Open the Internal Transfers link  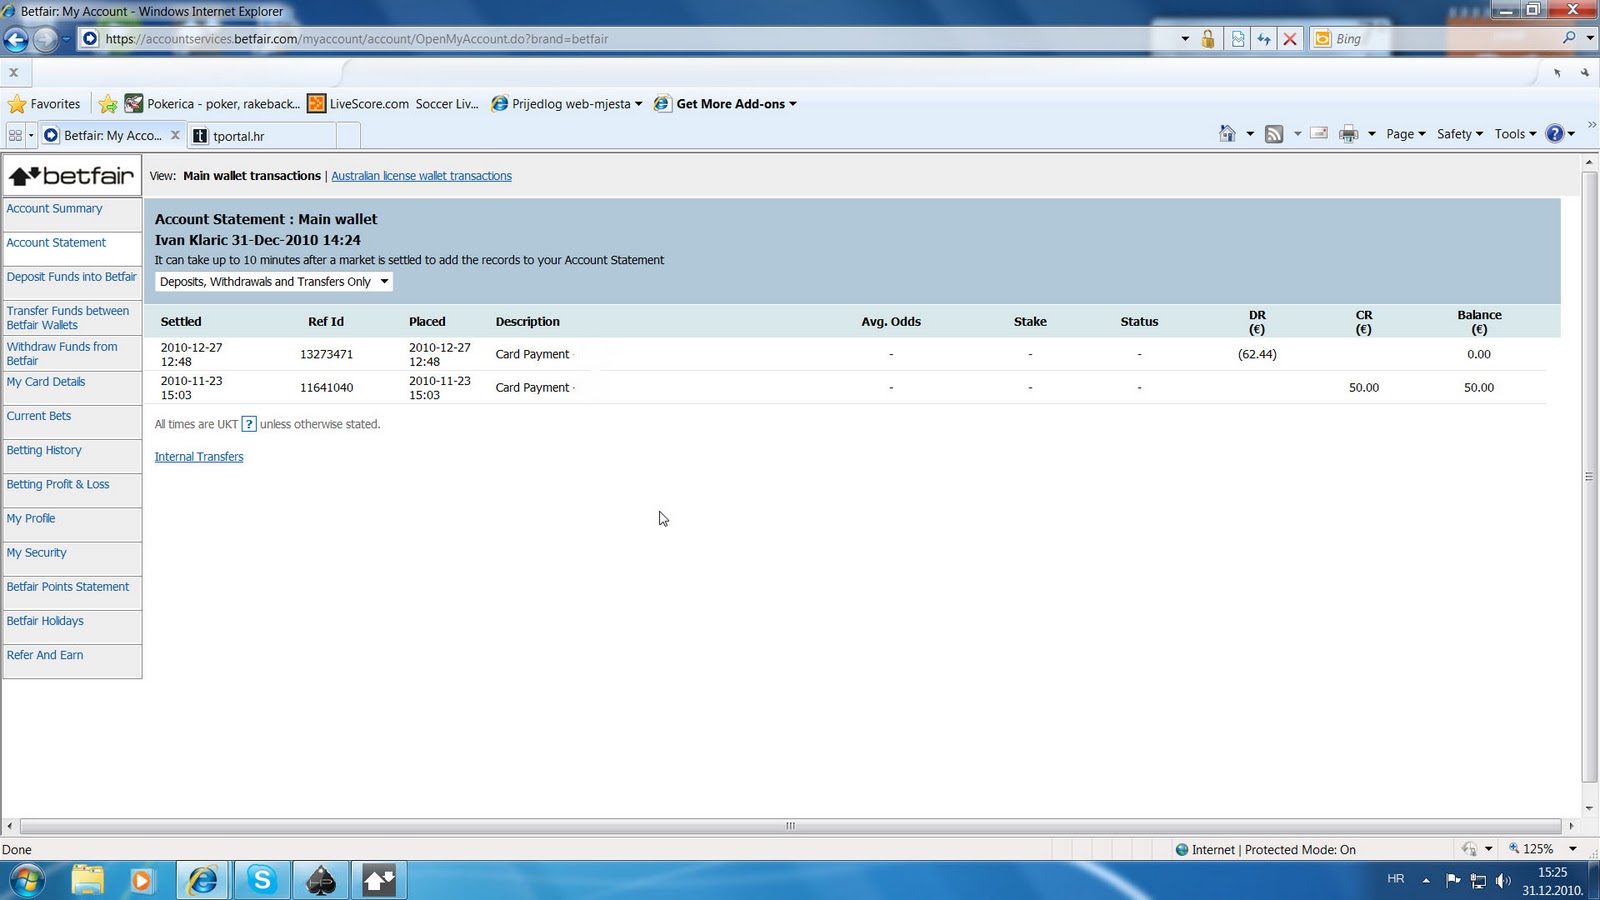coord(199,457)
